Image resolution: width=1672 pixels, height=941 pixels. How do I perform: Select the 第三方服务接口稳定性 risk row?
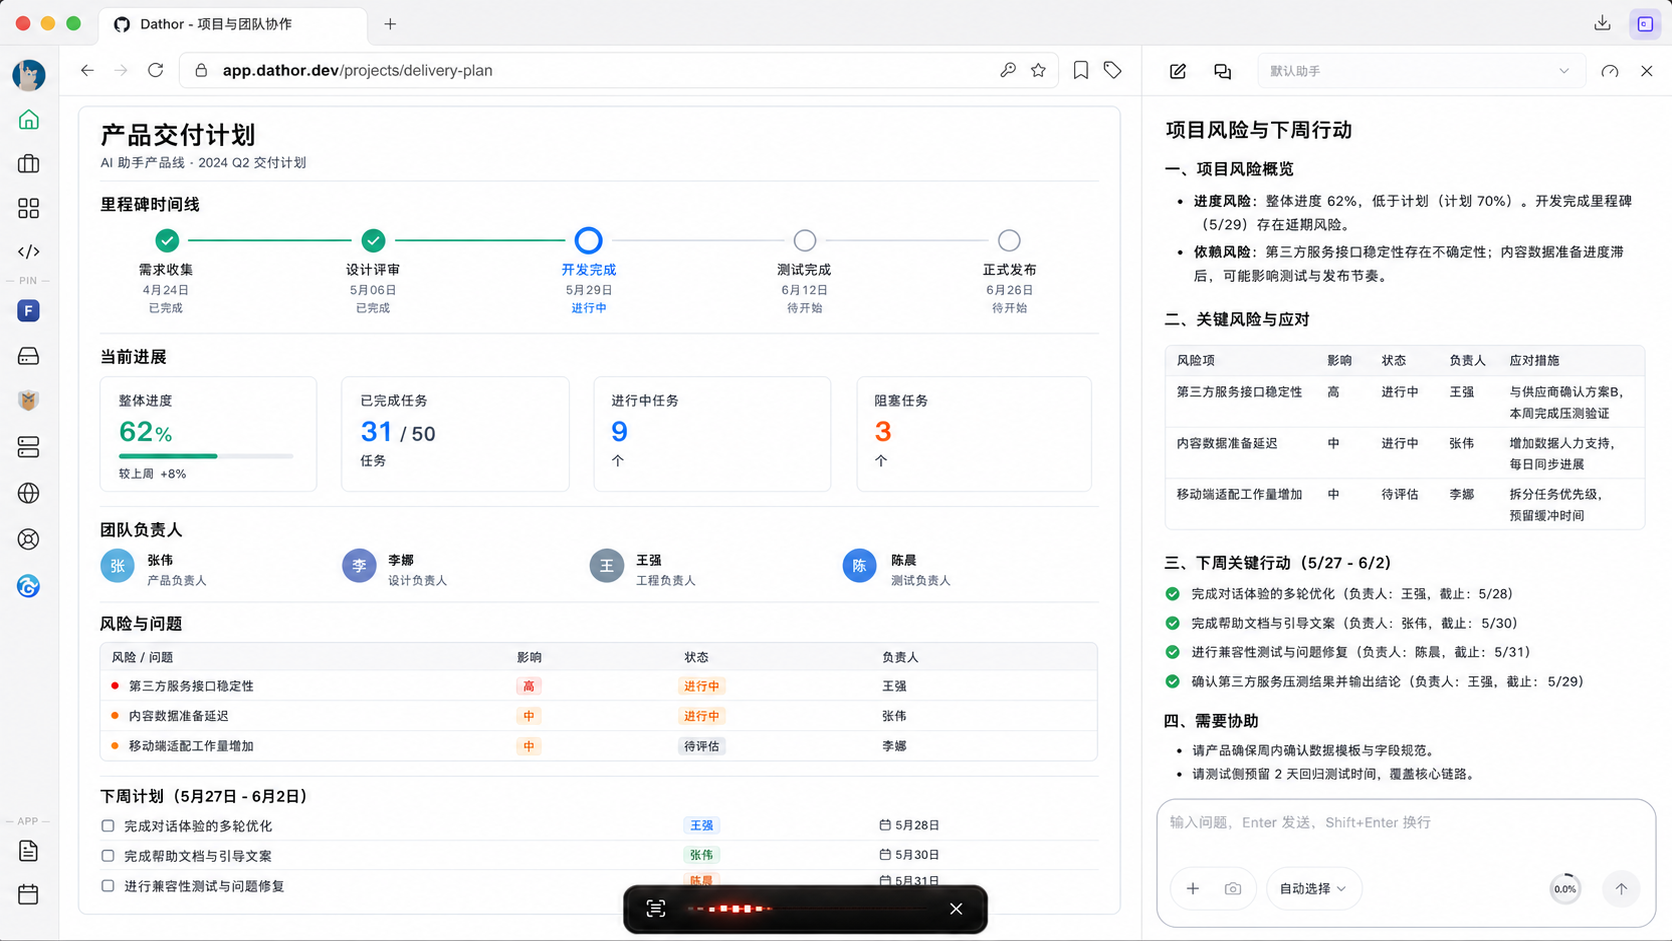(x=598, y=686)
